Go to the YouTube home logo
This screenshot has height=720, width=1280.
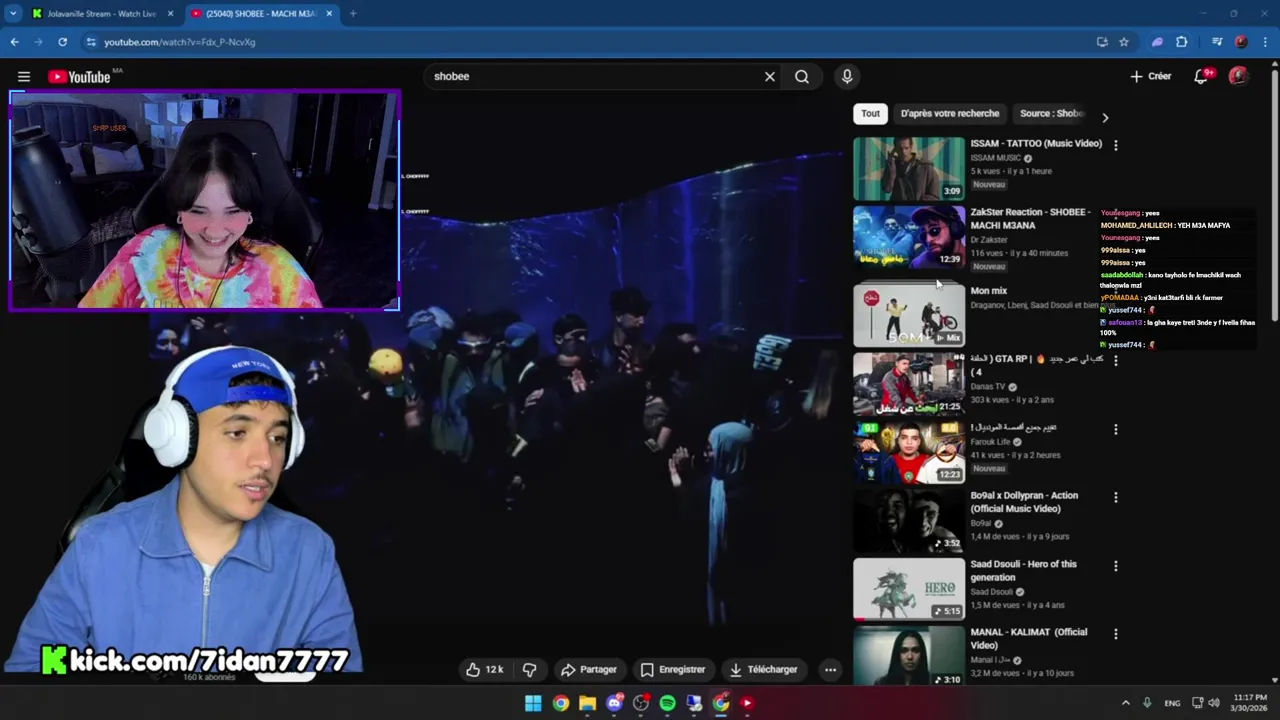pyautogui.click(x=79, y=77)
